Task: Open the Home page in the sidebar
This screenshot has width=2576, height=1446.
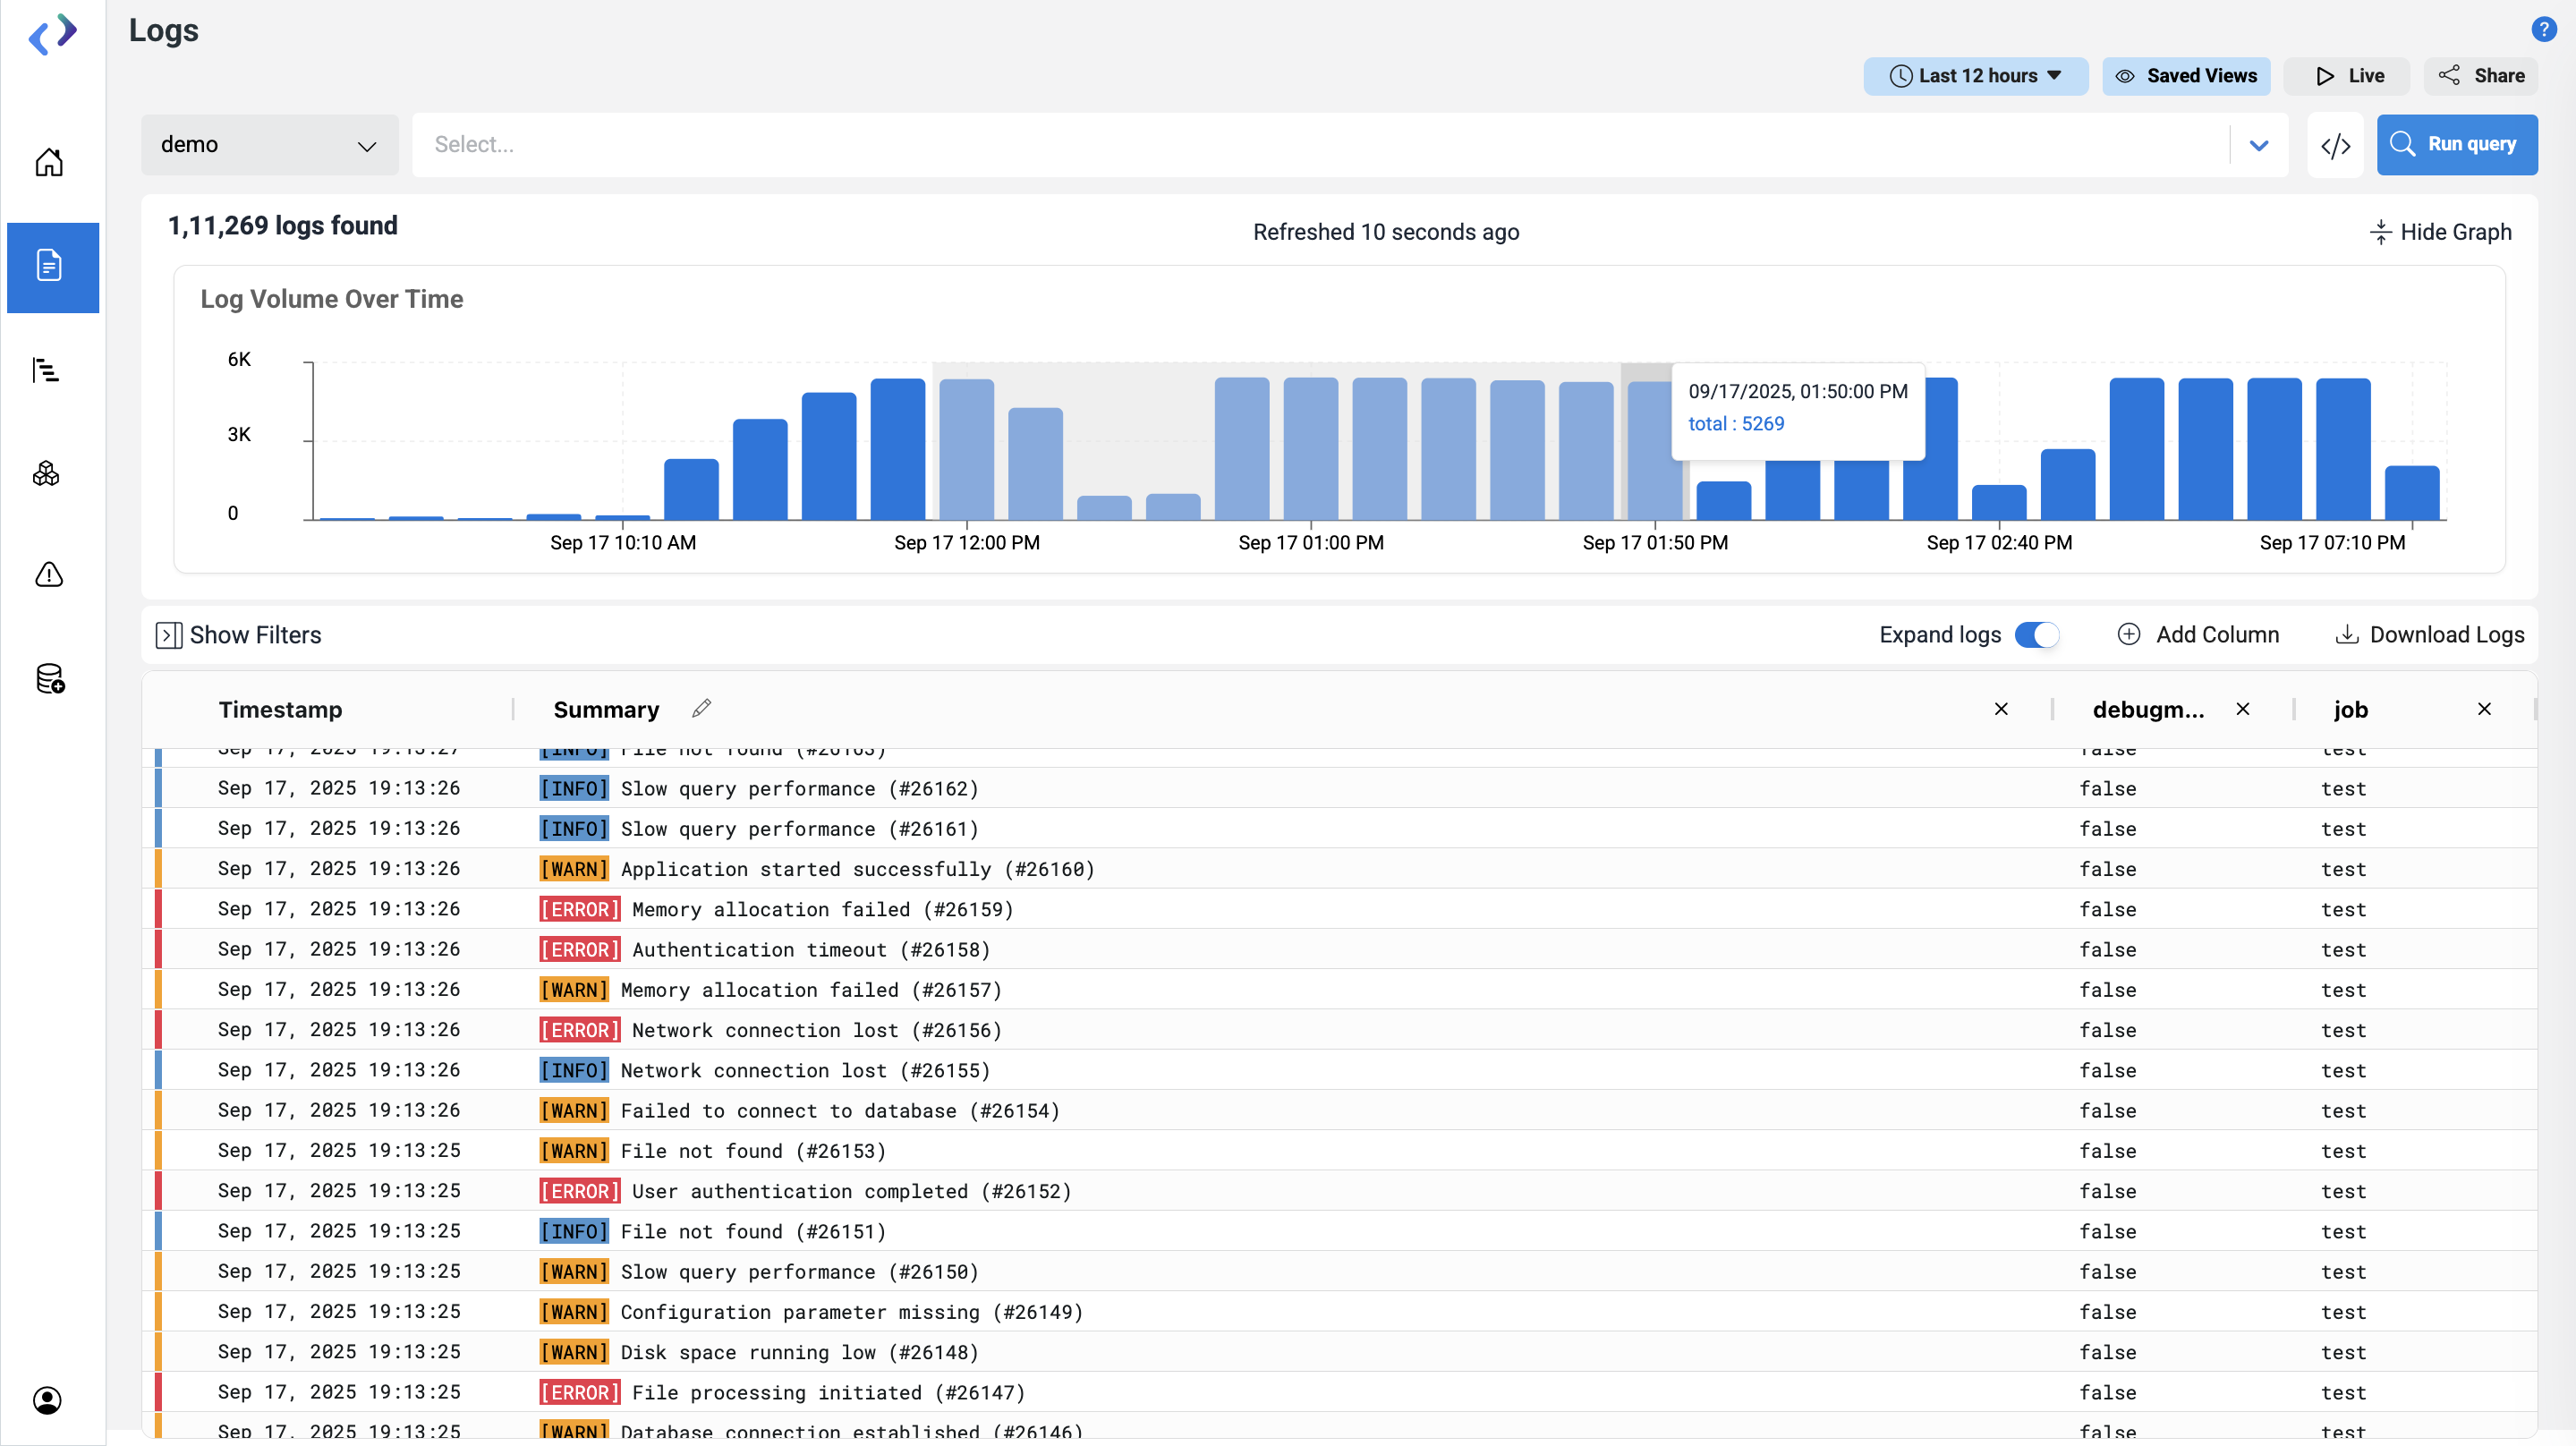Action: pyautogui.click(x=49, y=162)
